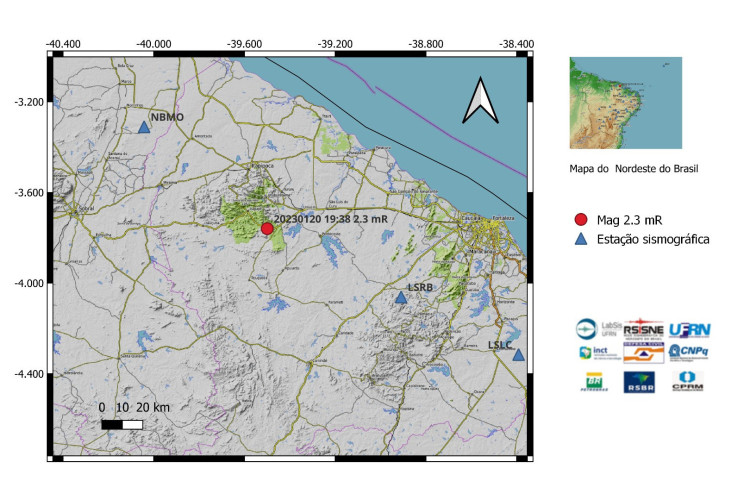Click the 20230120 19:38 2.3 mR event label

coord(330,217)
